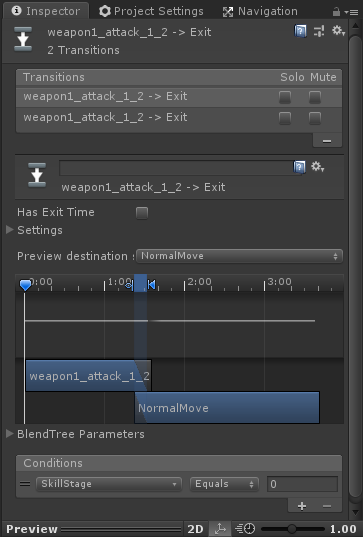Open the header gear settings menu
363x537 pixels.
tap(338, 31)
